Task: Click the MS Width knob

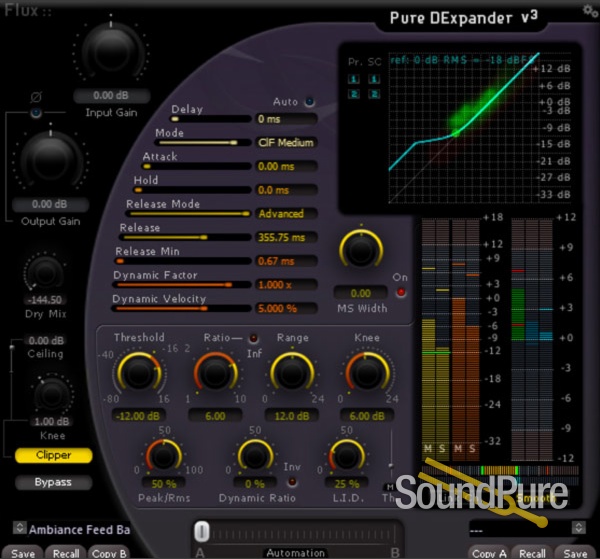Action: (x=361, y=250)
